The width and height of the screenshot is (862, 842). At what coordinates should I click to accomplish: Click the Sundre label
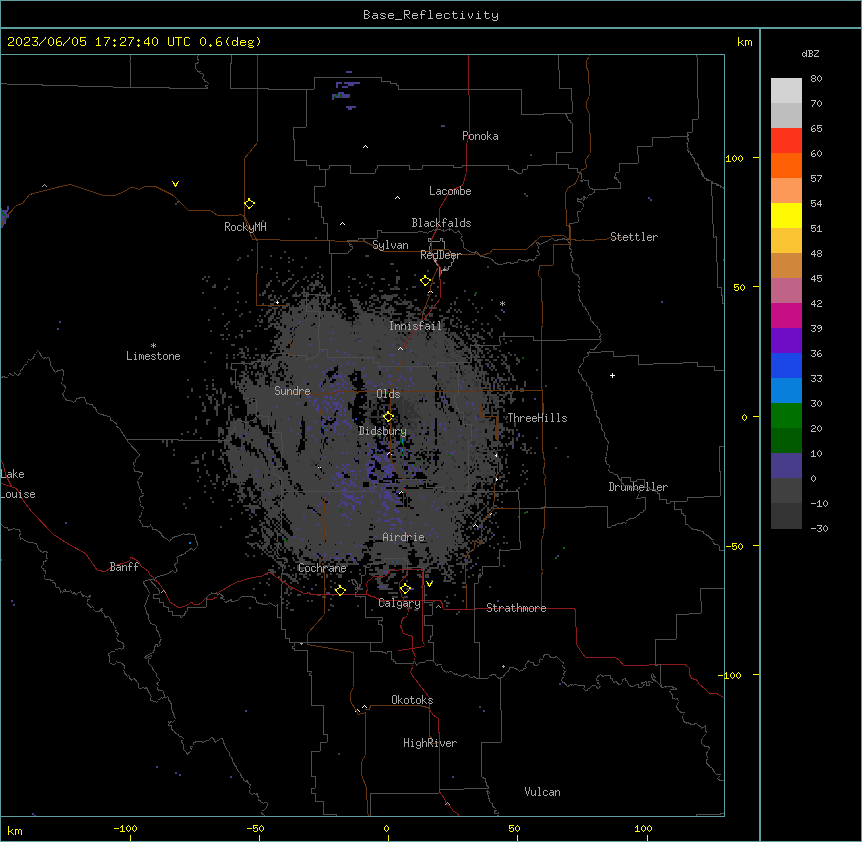pyautogui.click(x=292, y=391)
